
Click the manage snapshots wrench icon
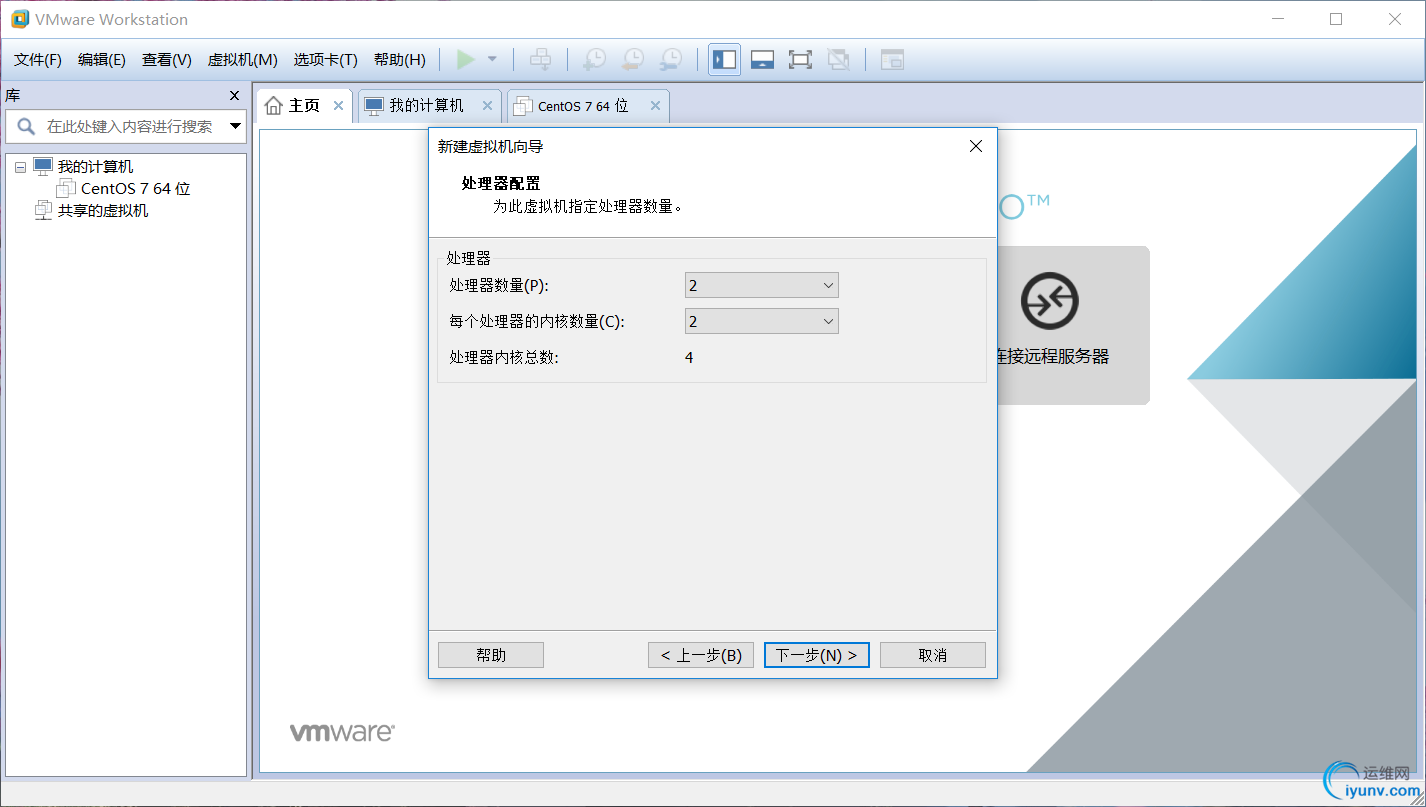tap(671, 60)
